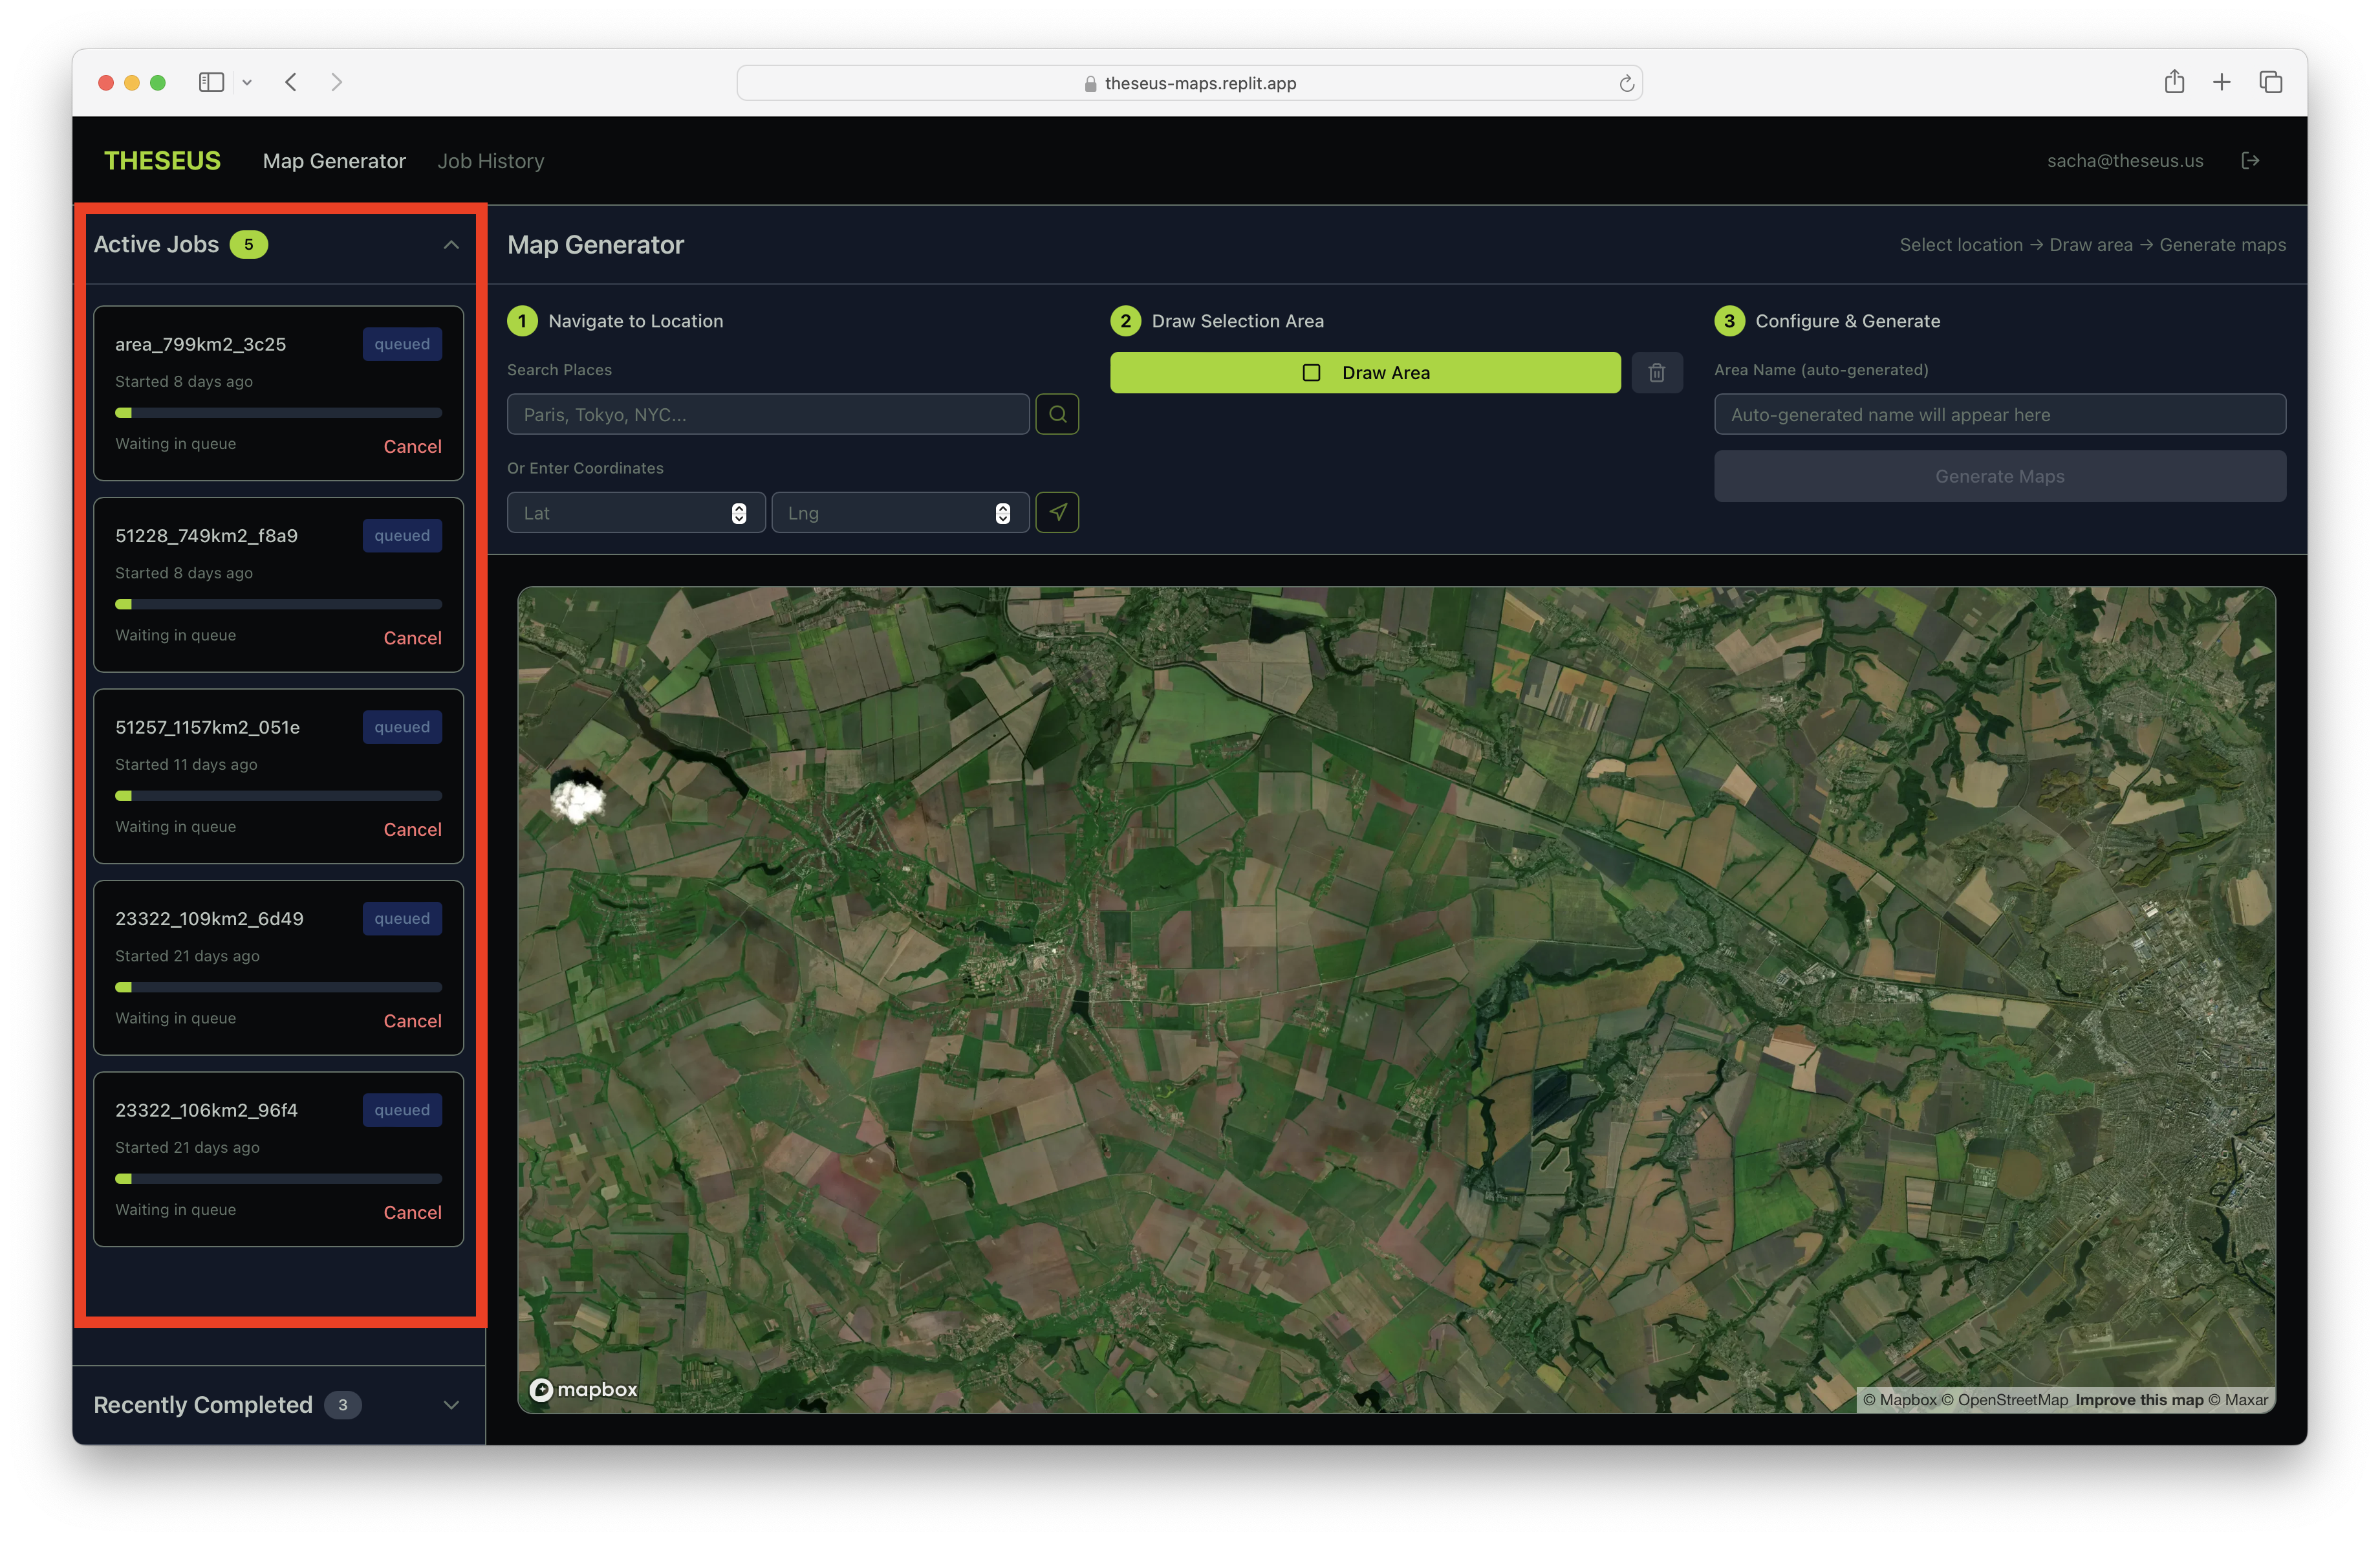Reload the page with the refresh icon

pos(1626,83)
